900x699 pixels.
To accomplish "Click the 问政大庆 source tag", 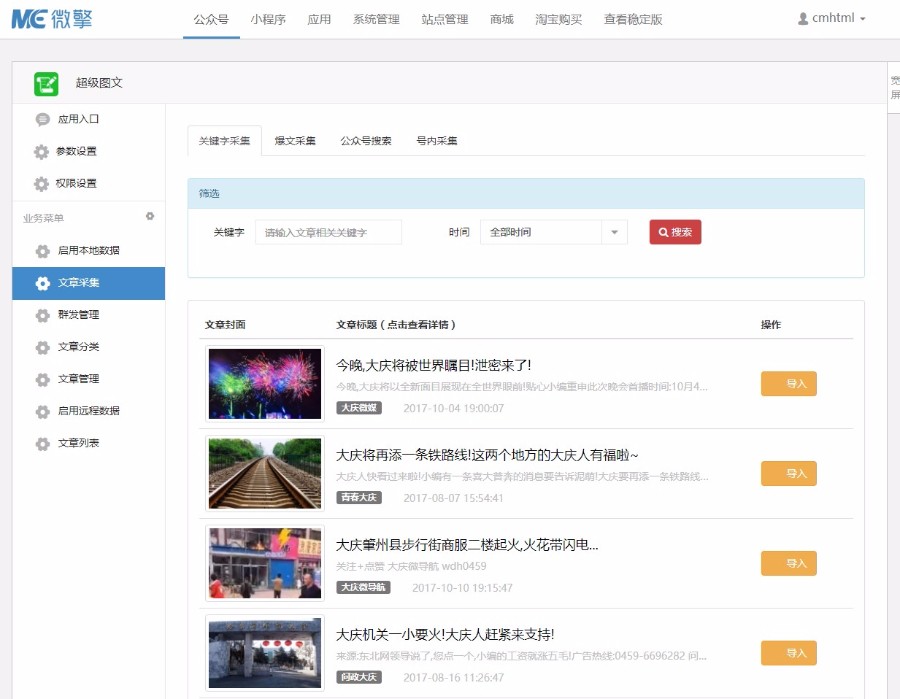I will [x=359, y=677].
